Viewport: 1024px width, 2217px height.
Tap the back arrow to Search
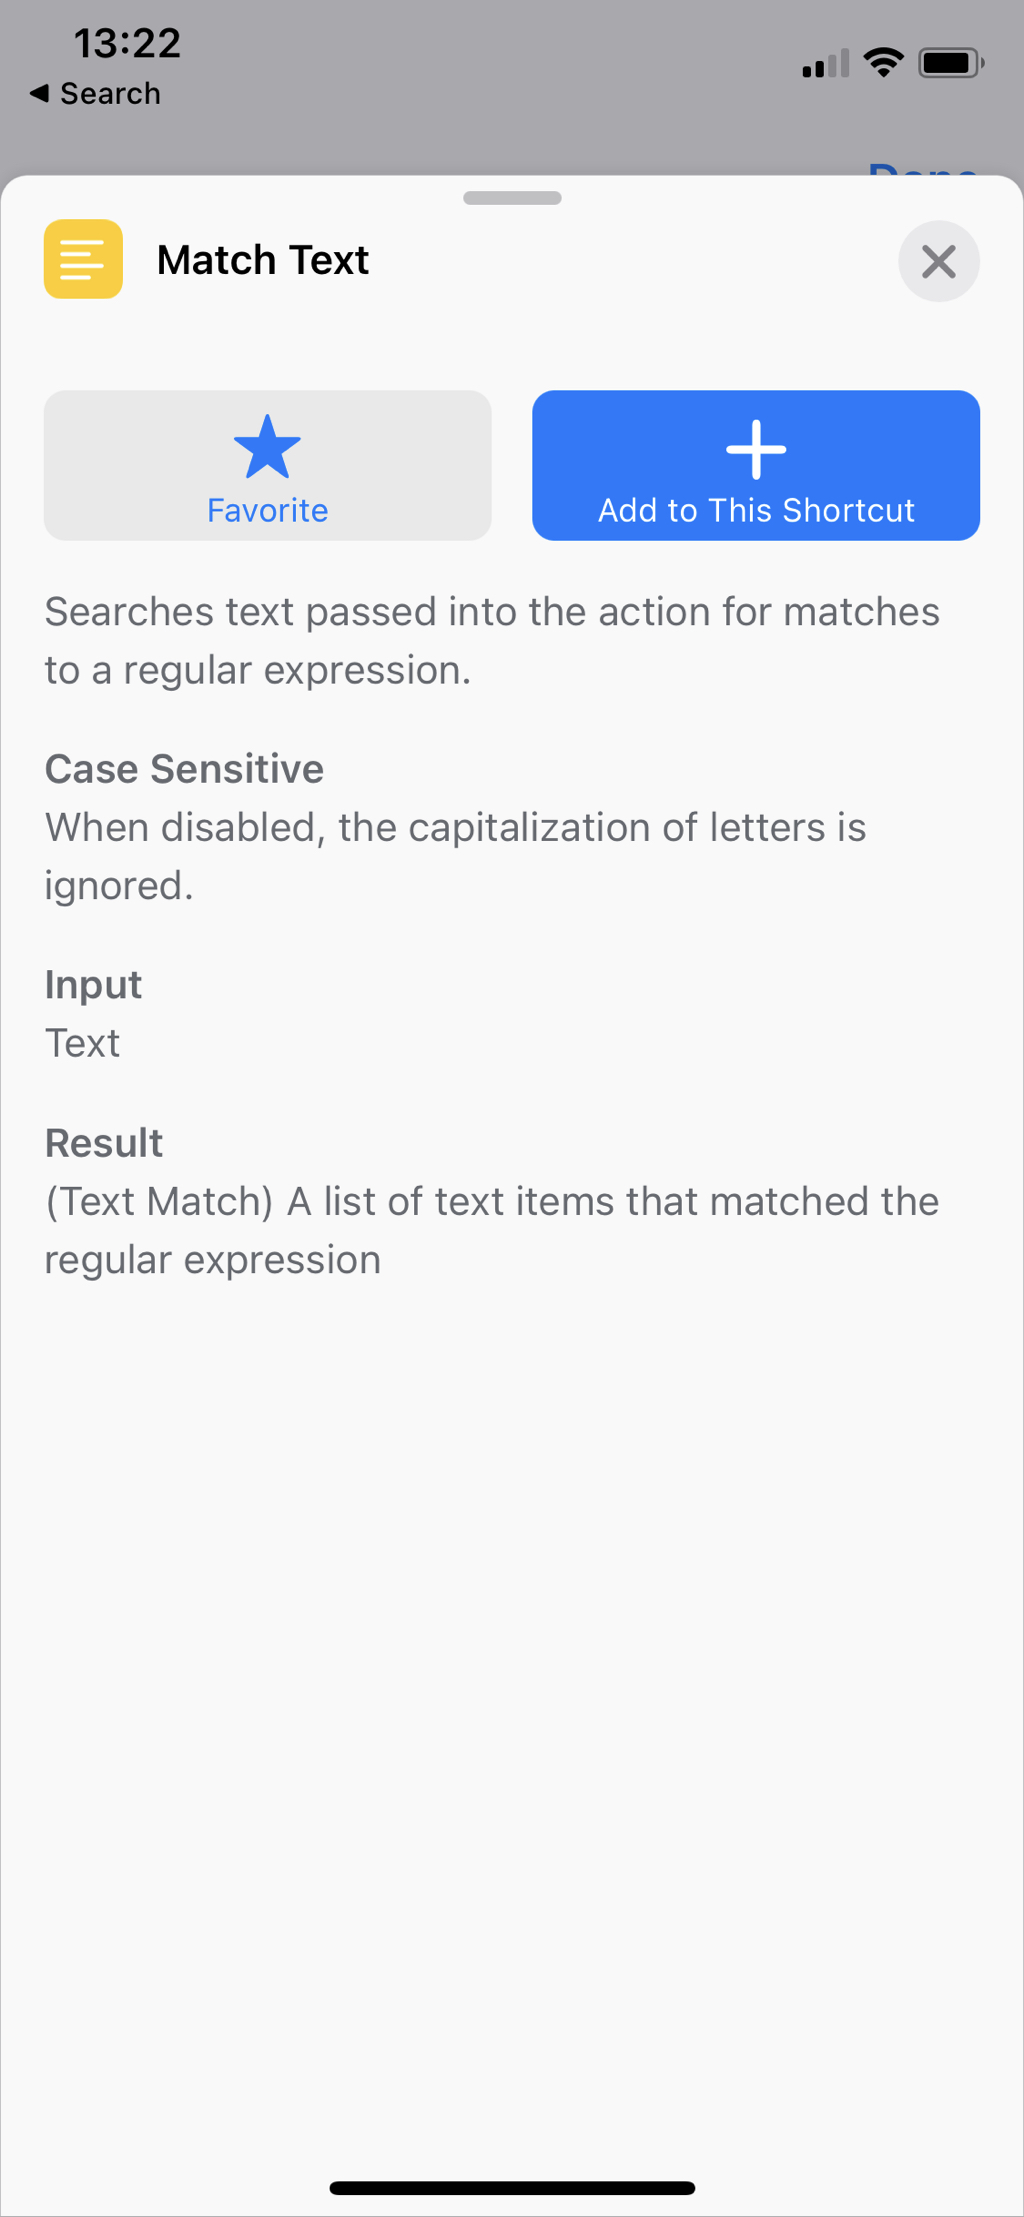coord(39,93)
